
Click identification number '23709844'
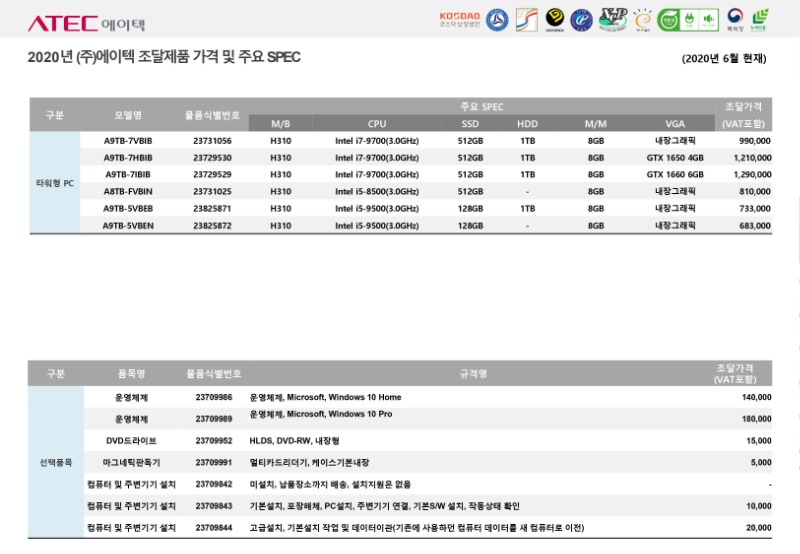[x=214, y=528]
